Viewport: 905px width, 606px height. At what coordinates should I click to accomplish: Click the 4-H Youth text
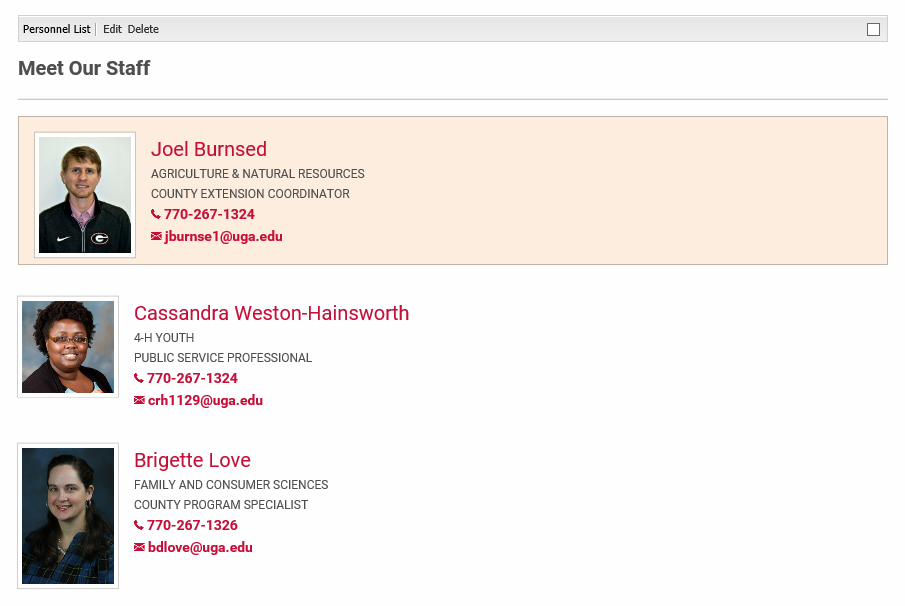164,338
